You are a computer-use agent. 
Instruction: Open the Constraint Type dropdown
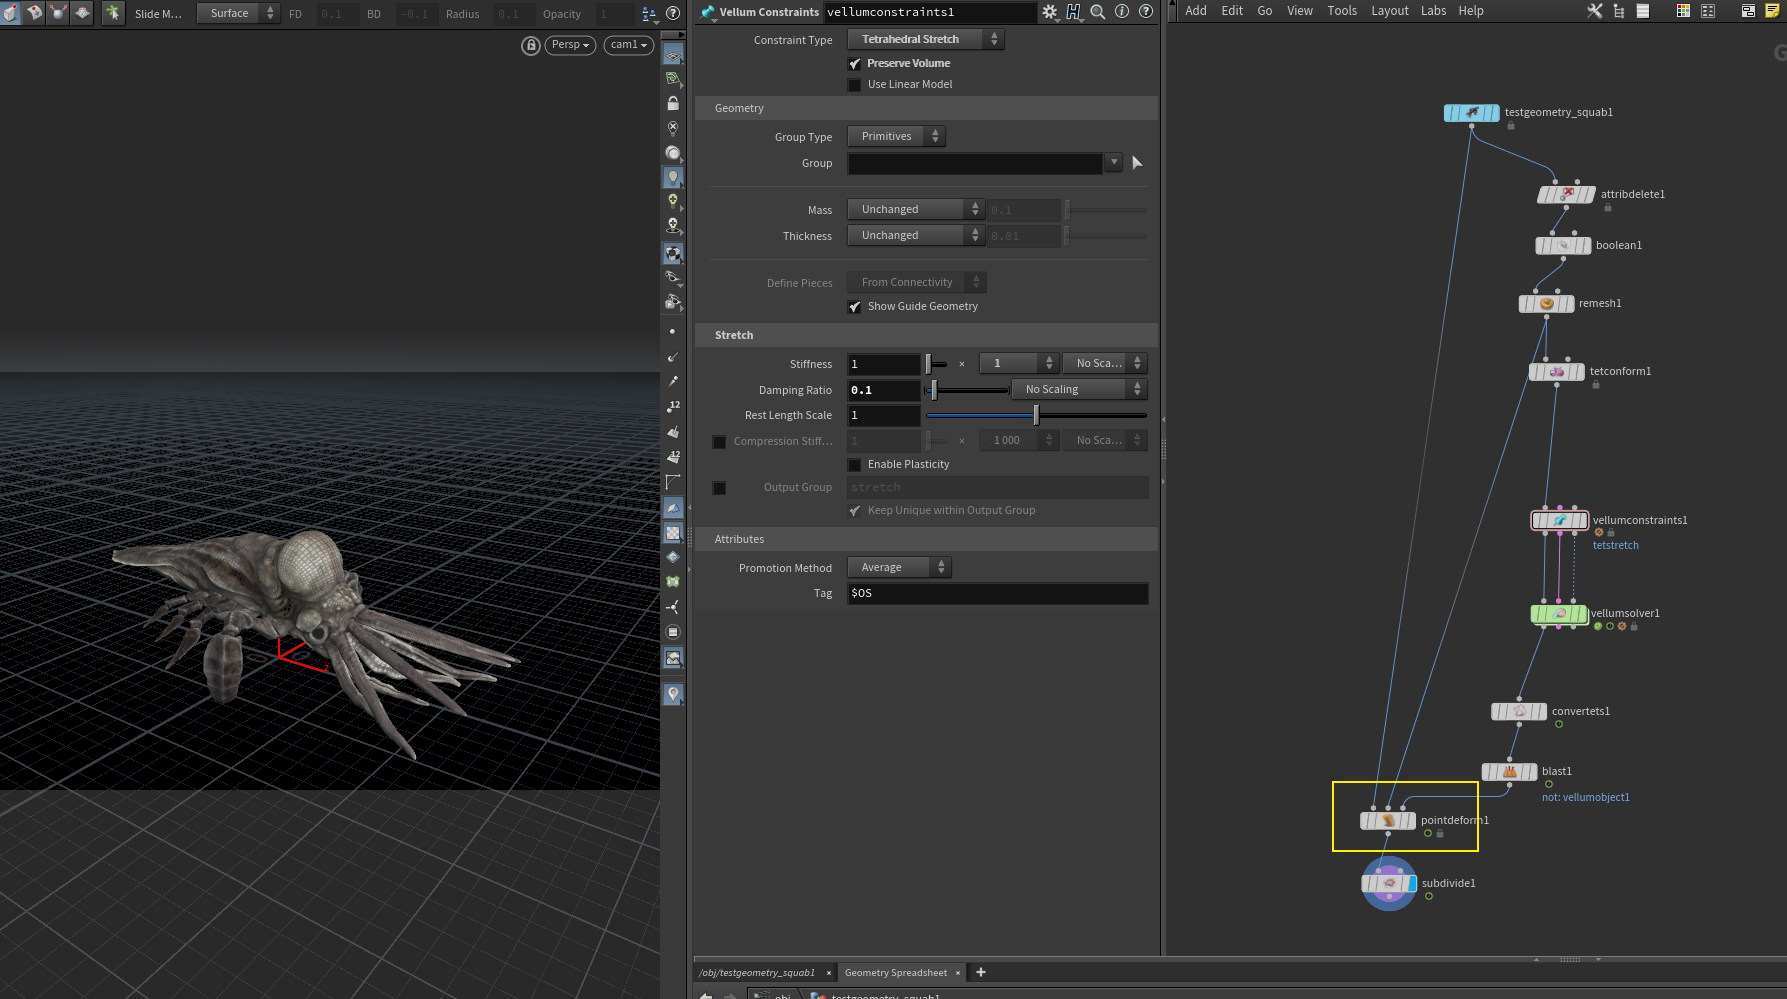coord(925,40)
